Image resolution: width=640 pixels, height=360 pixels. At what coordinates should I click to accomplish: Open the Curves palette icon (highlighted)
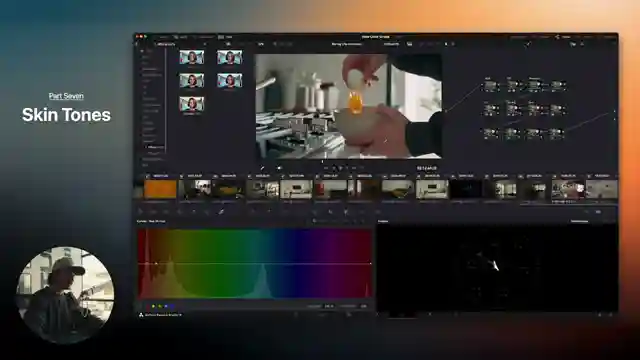pos(221,211)
